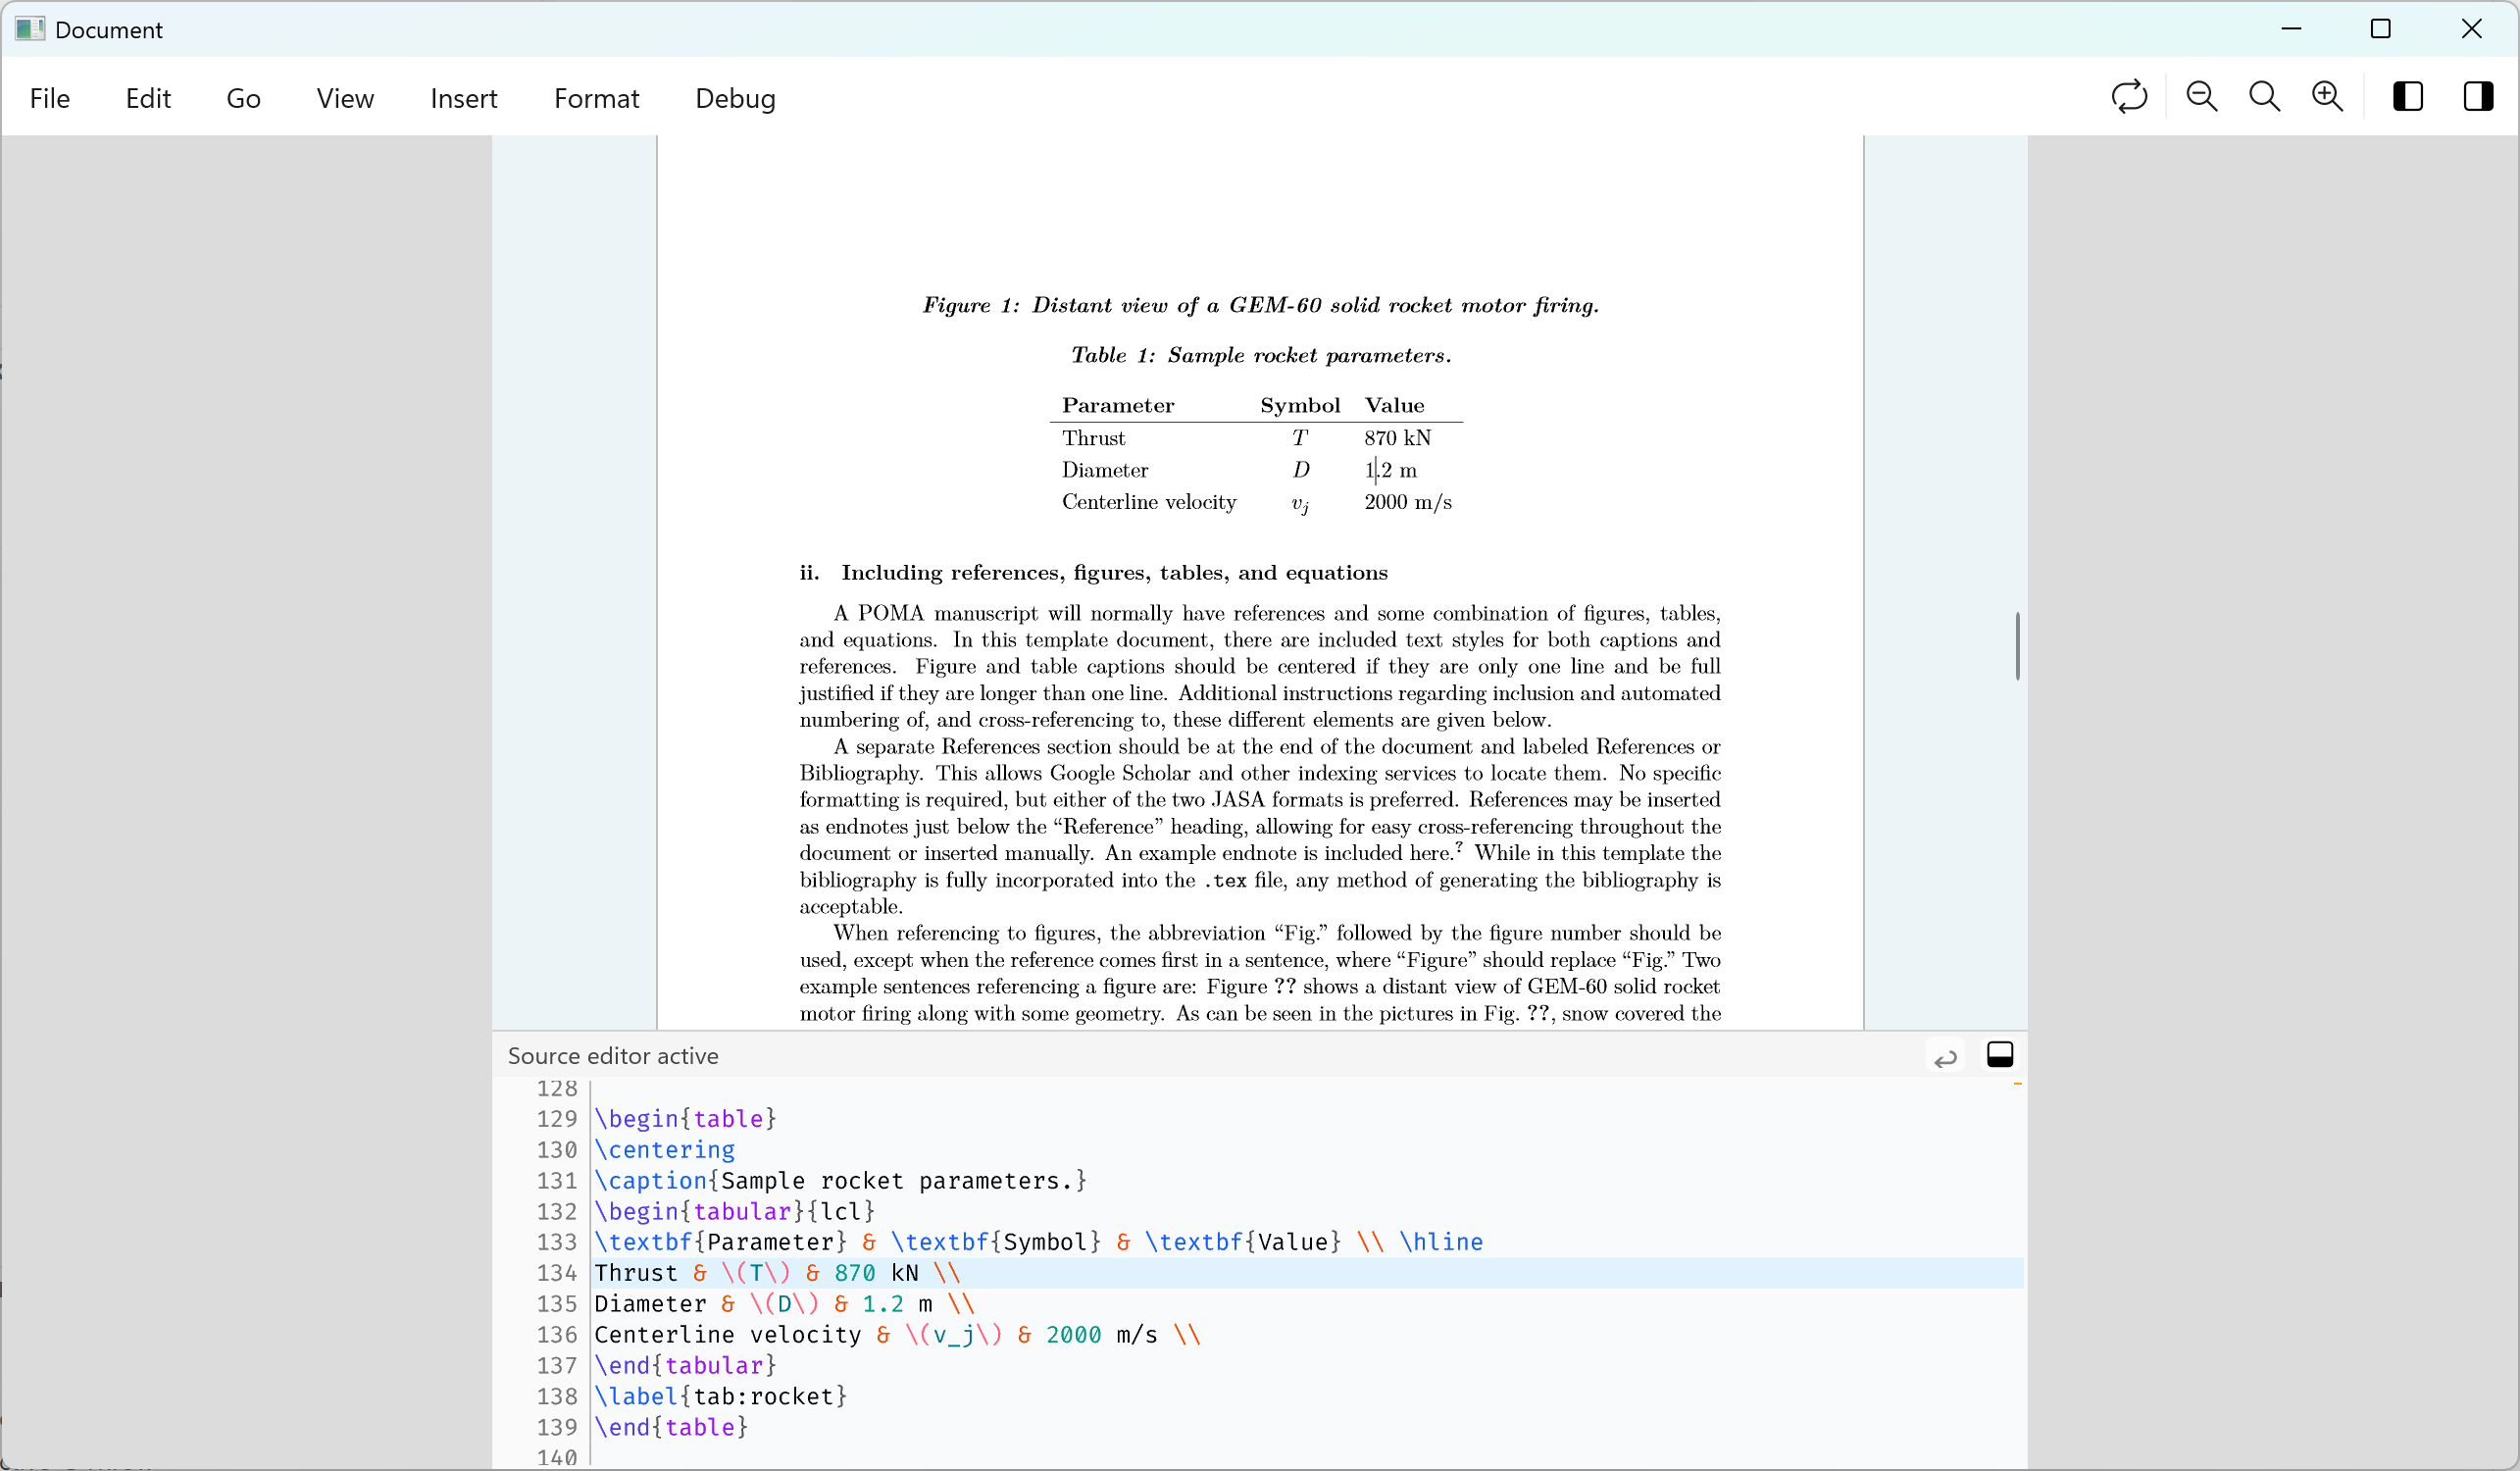This screenshot has height=1471, width=2520.
Task: Click the refresh/update document icon
Action: [x=2129, y=97]
